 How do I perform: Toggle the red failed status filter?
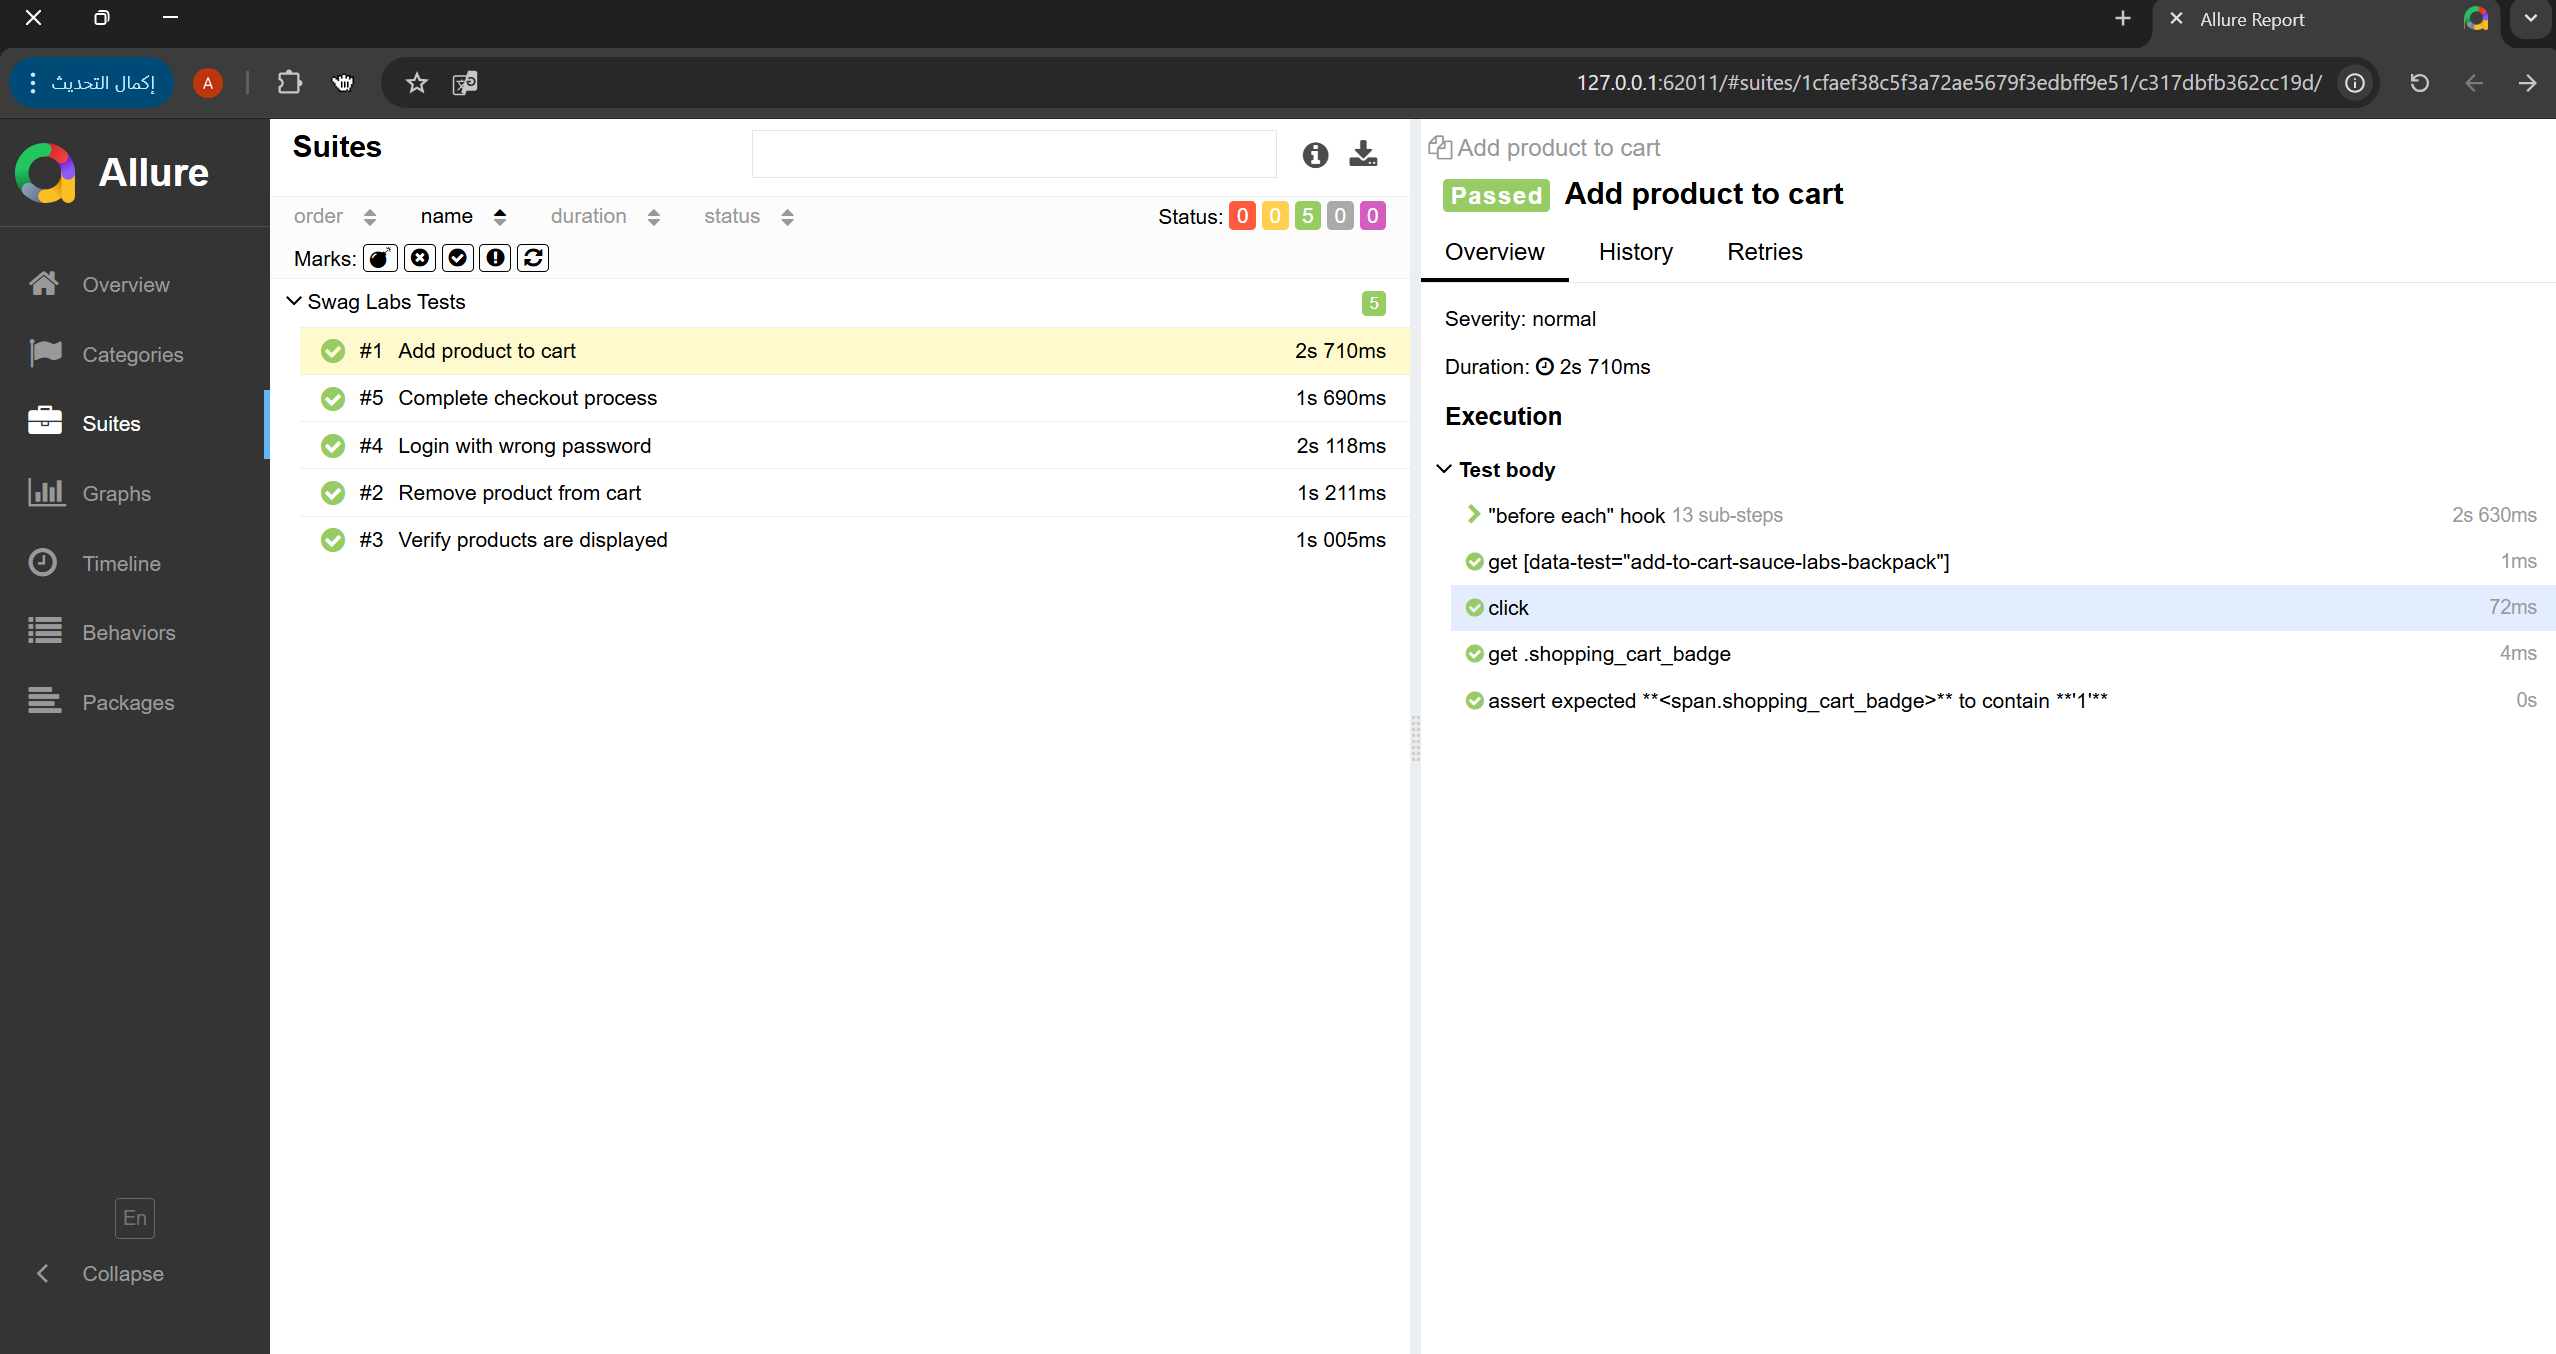pyautogui.click(x=1242, y=216)
